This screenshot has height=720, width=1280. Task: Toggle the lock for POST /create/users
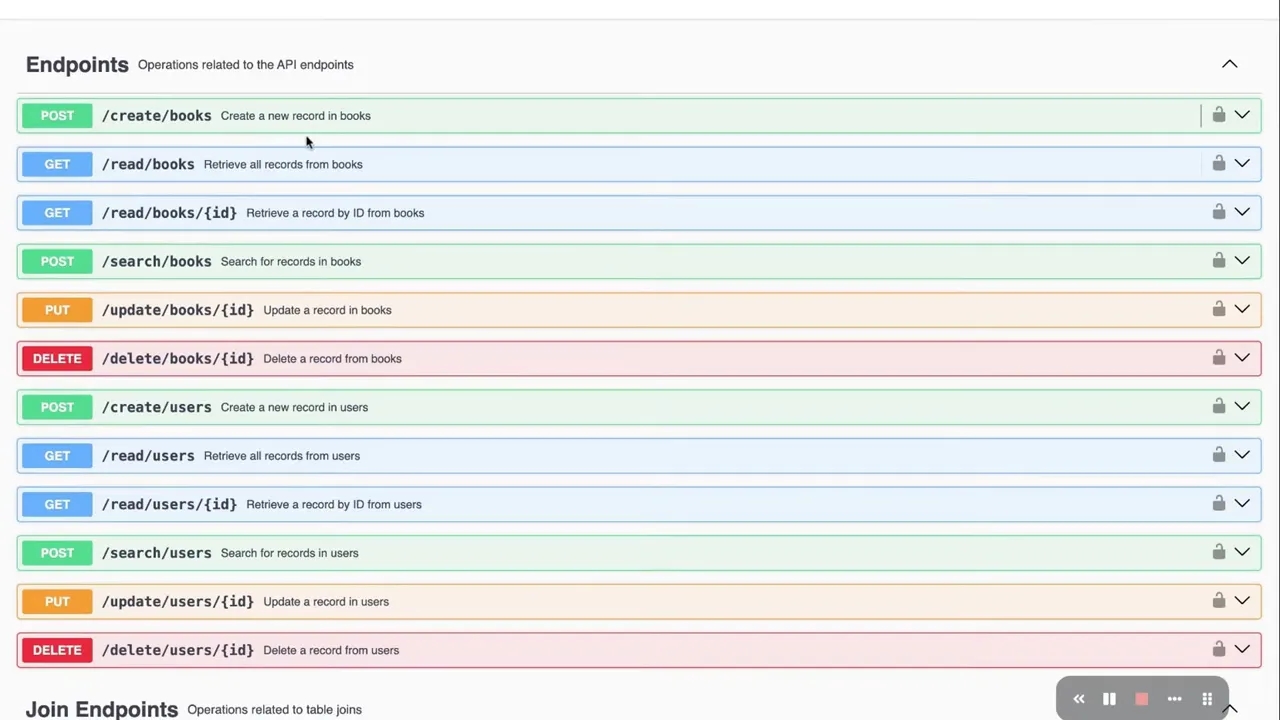coord(1218,406)
